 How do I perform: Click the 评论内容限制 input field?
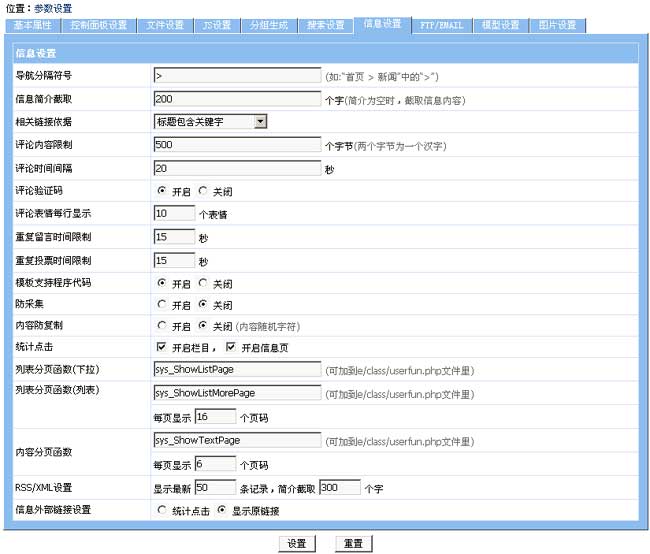[x=238, y=144]
